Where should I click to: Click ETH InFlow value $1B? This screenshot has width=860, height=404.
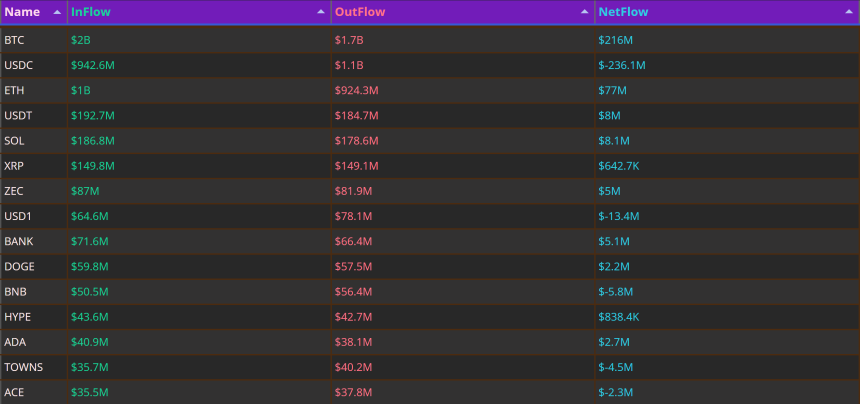point(81,90)
